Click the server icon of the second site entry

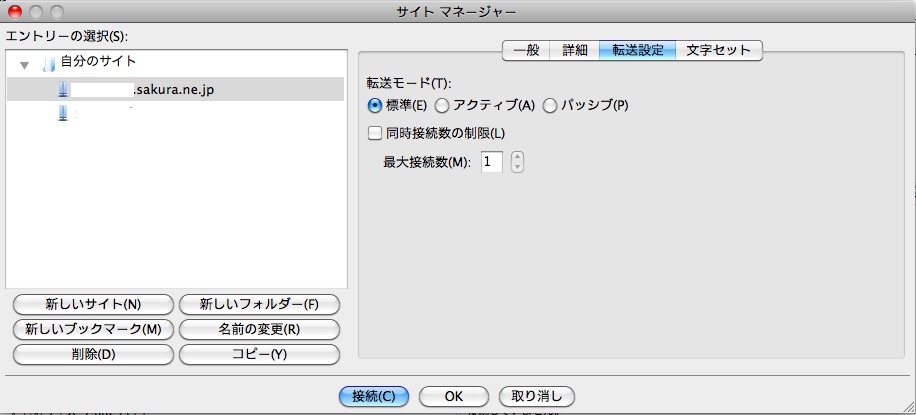63,115
